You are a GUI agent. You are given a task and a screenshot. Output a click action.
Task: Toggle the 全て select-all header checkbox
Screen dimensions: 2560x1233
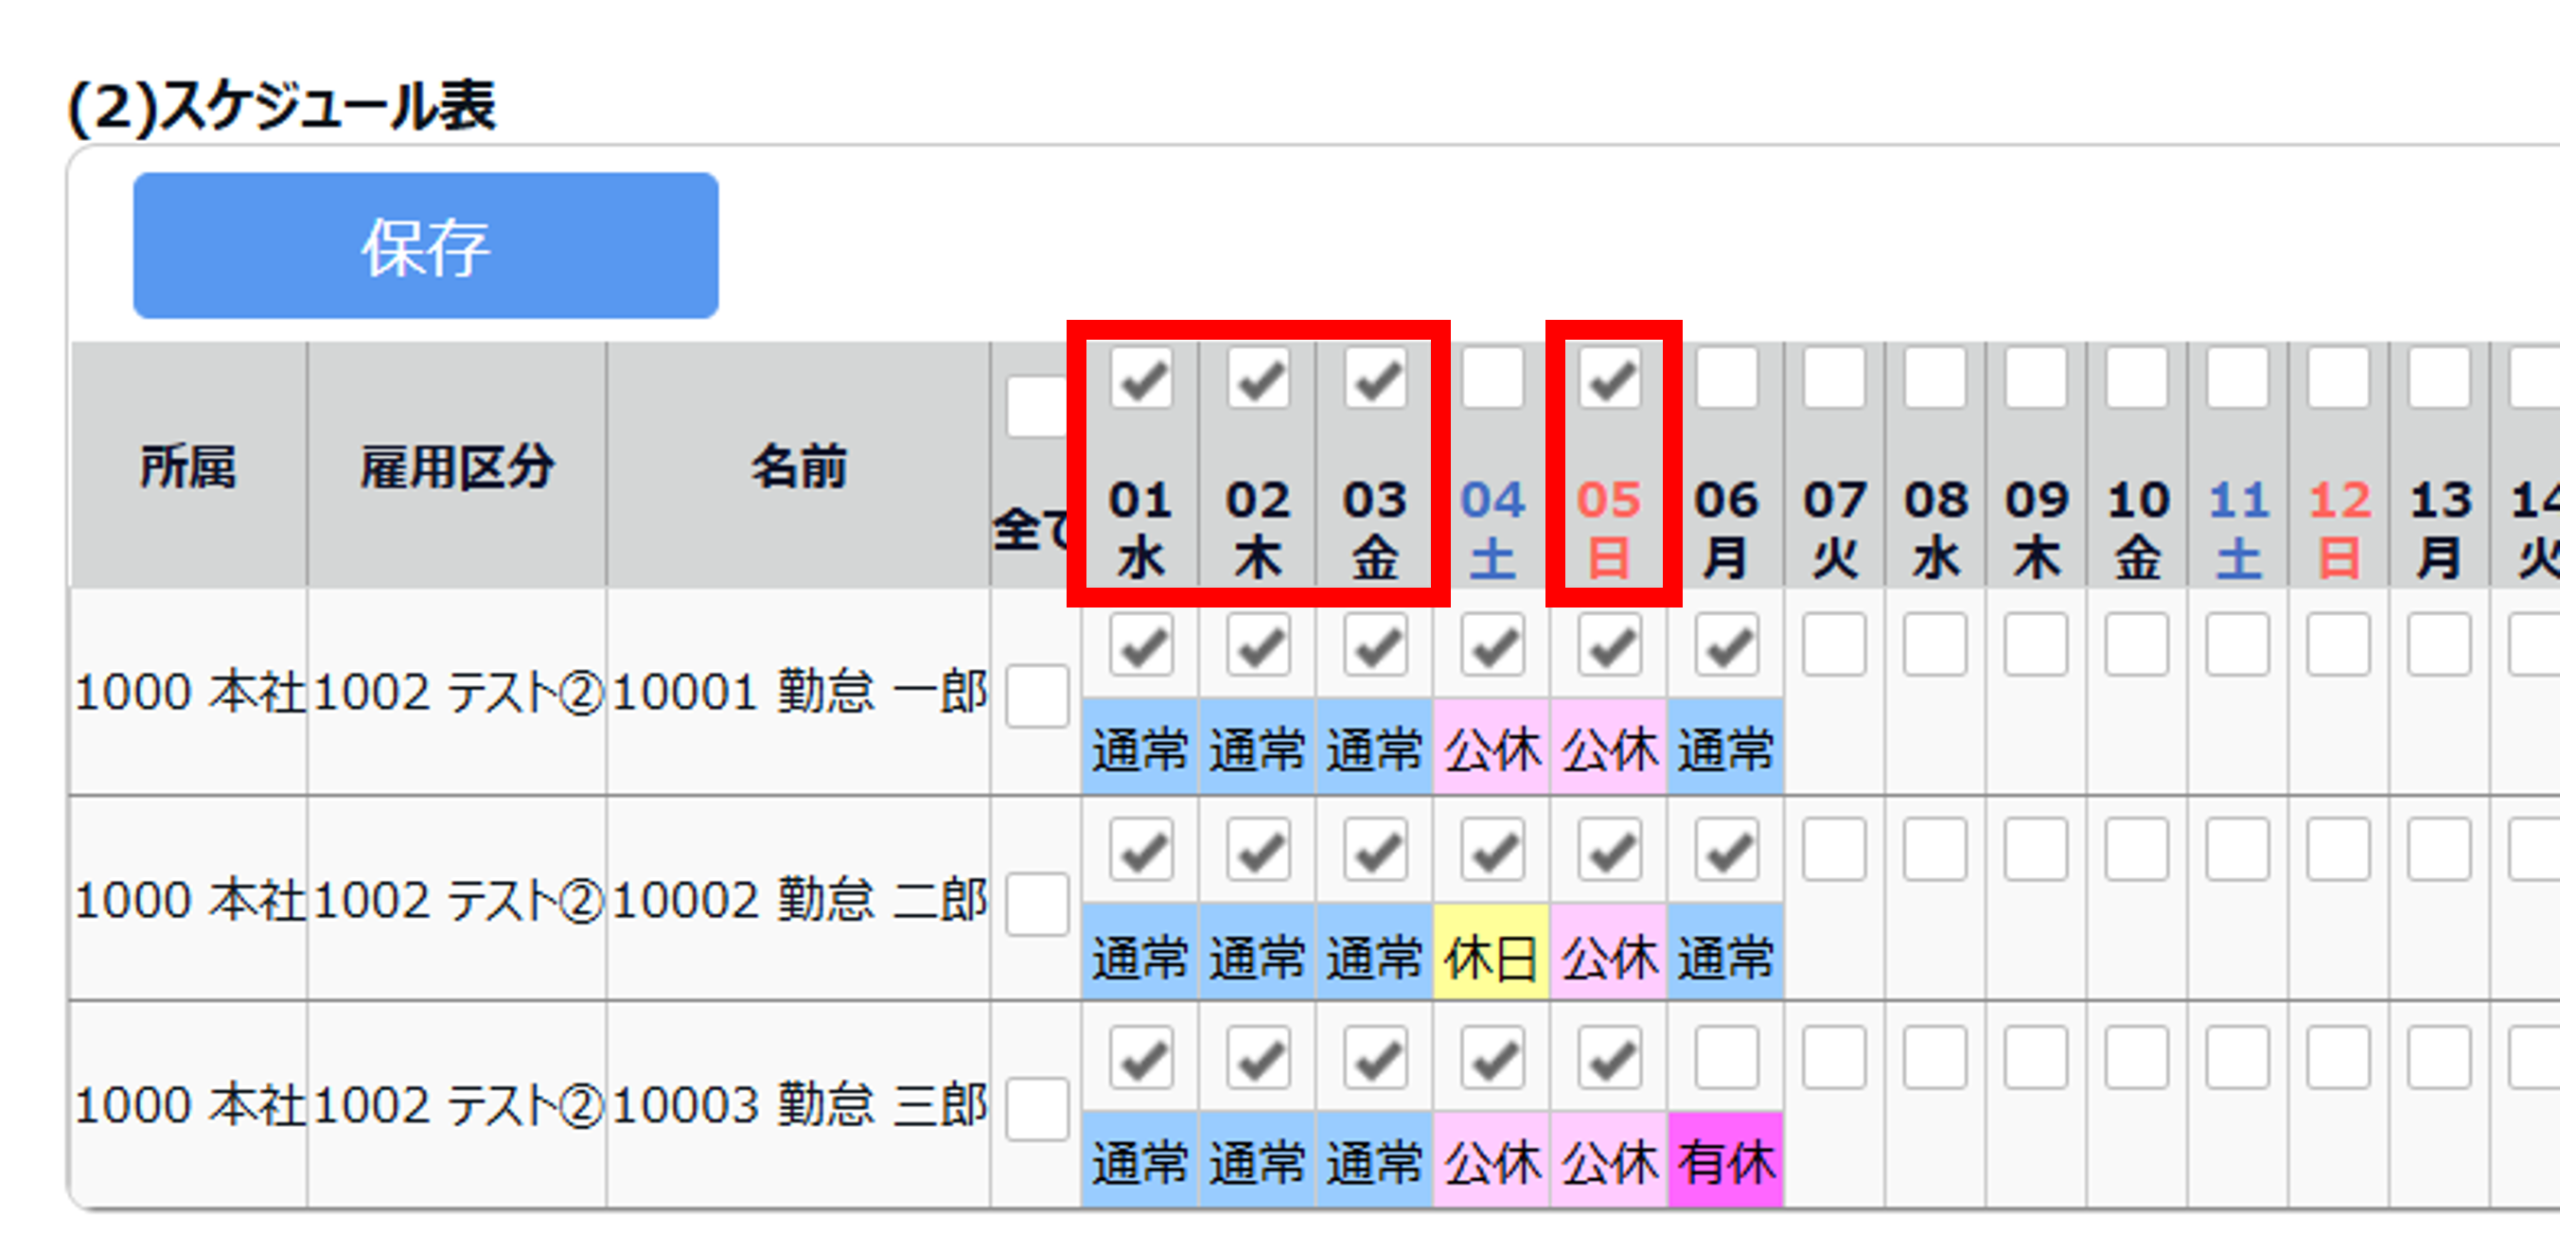pyautogui.click(x=1037, y=407)
